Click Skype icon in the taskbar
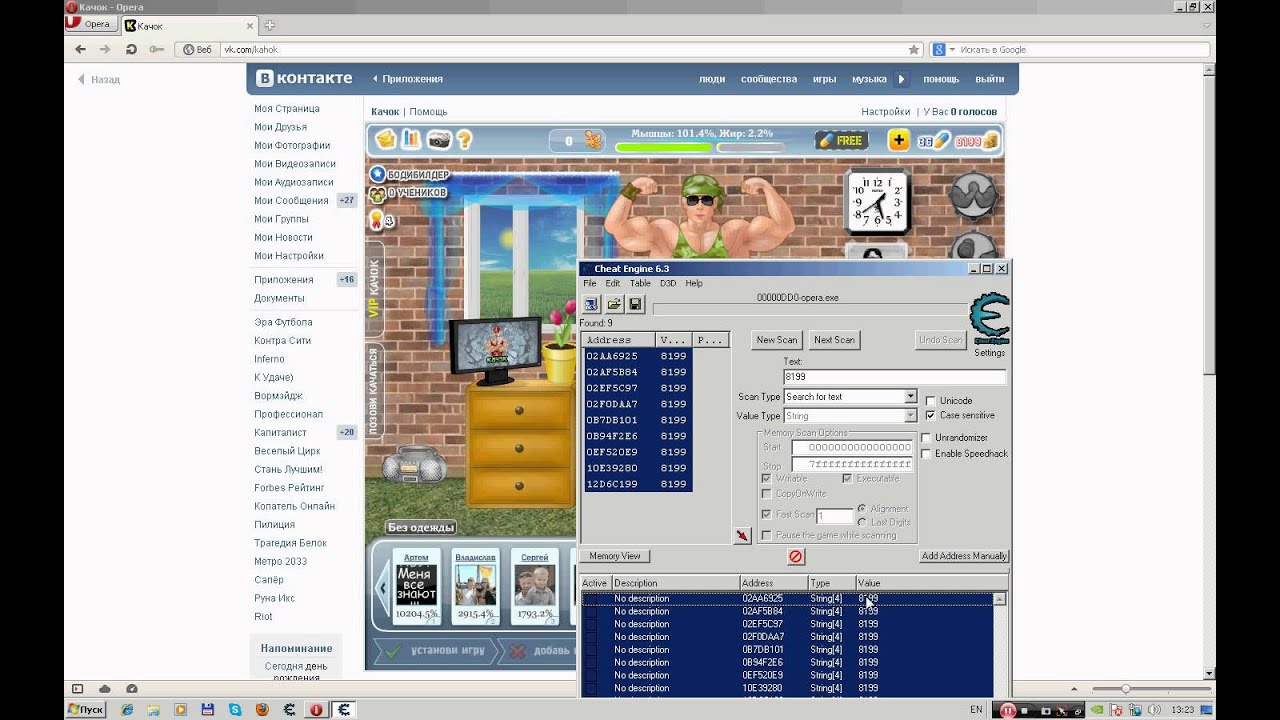The height and width of the screenshot is (720, 1280). [235, 710]
